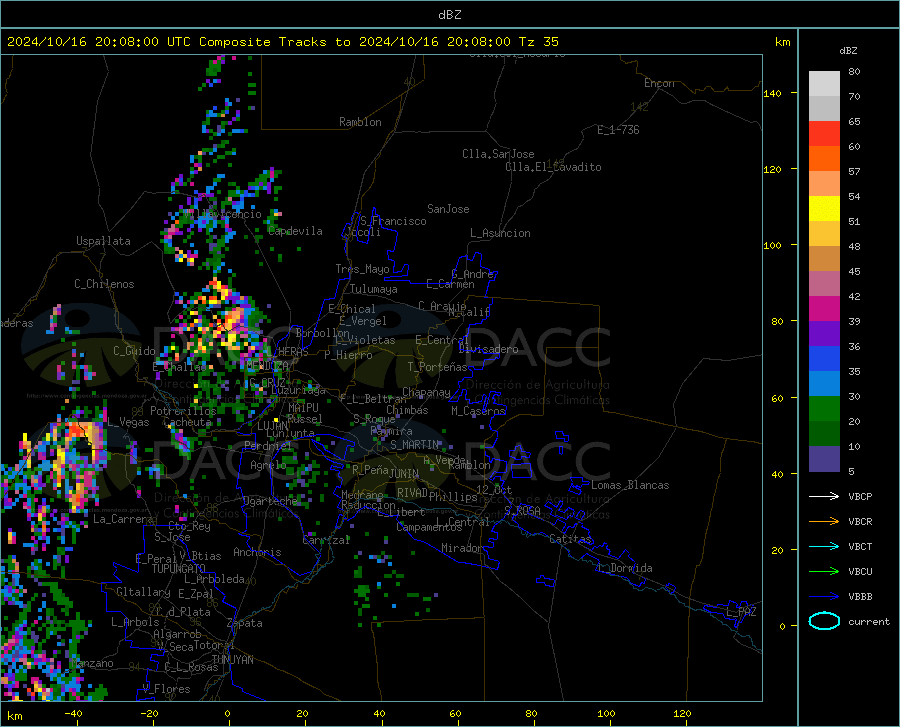
Task: Click the Anchoris map label
Action: (x=257, y=552)
